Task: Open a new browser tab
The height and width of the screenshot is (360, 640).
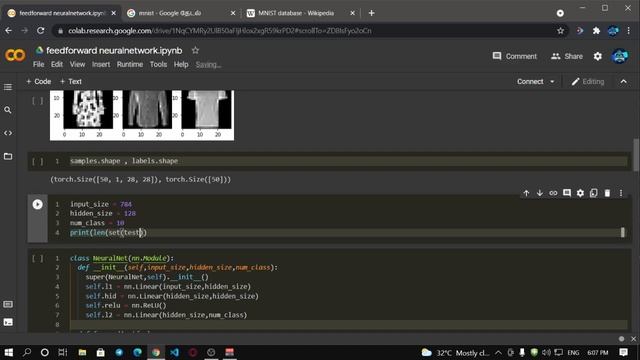Action: click(x=371, y=13)
